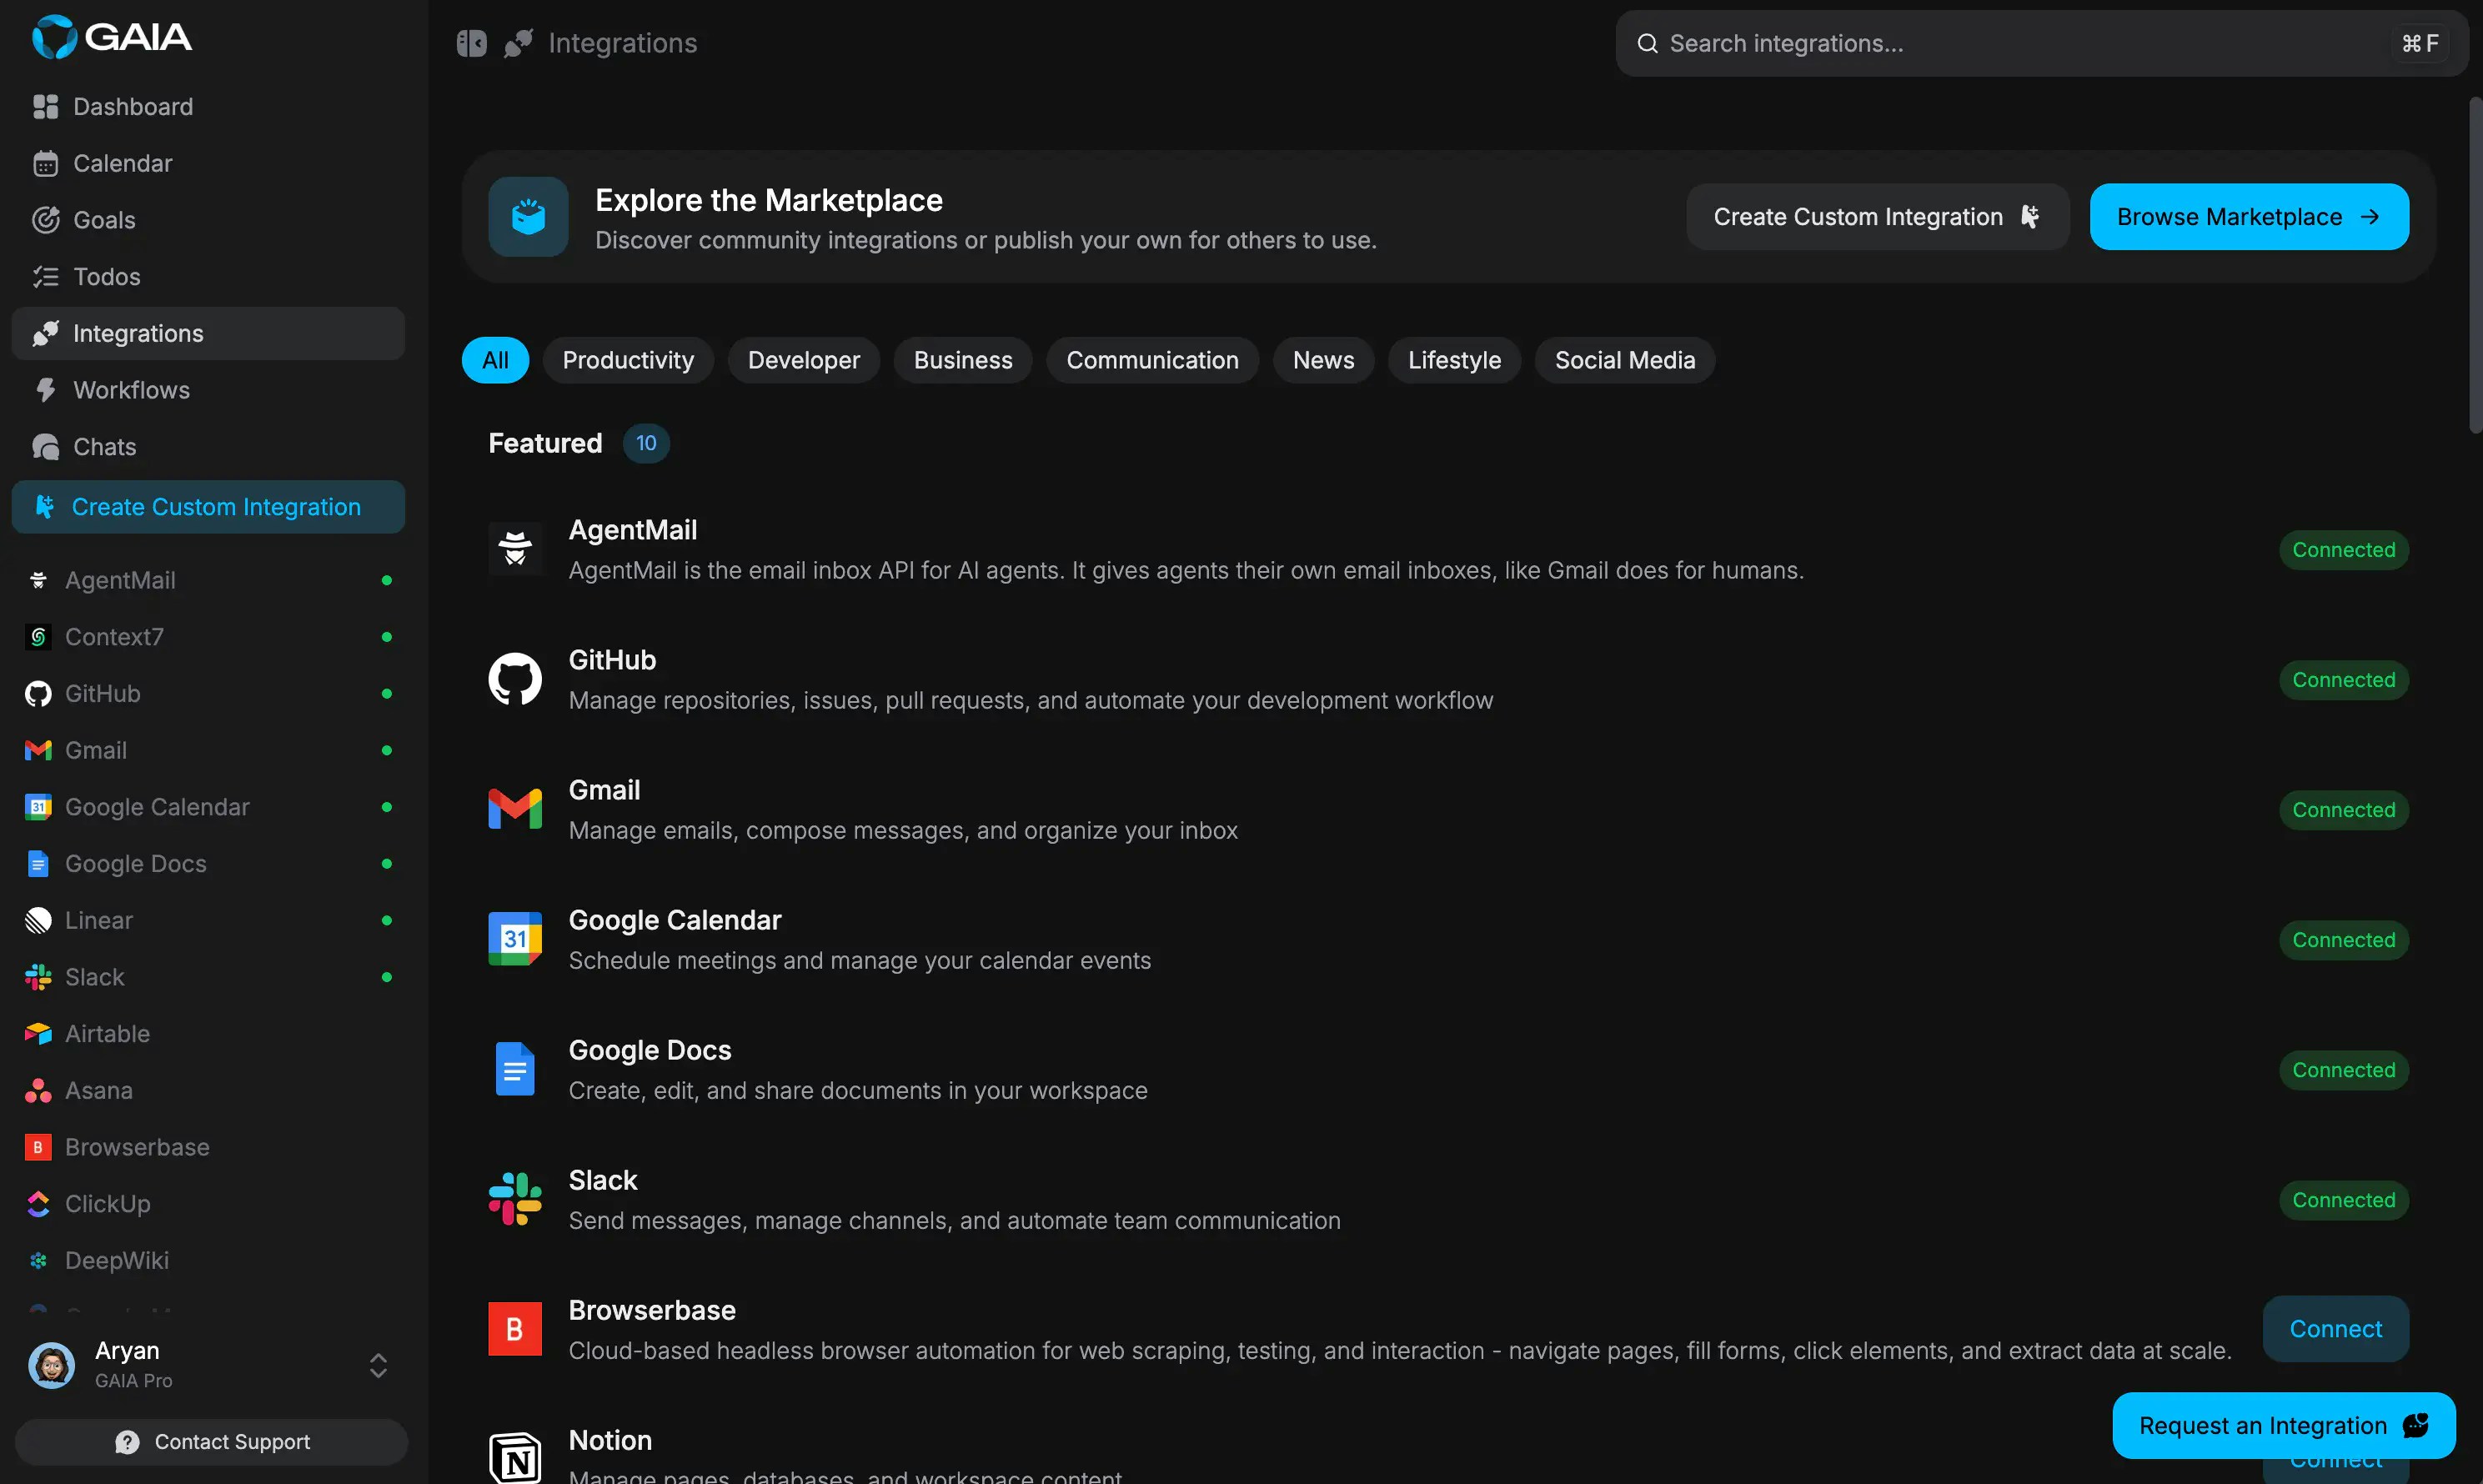
Task: Go to Goals in sidebar
Action: click(x=104, y=220)
